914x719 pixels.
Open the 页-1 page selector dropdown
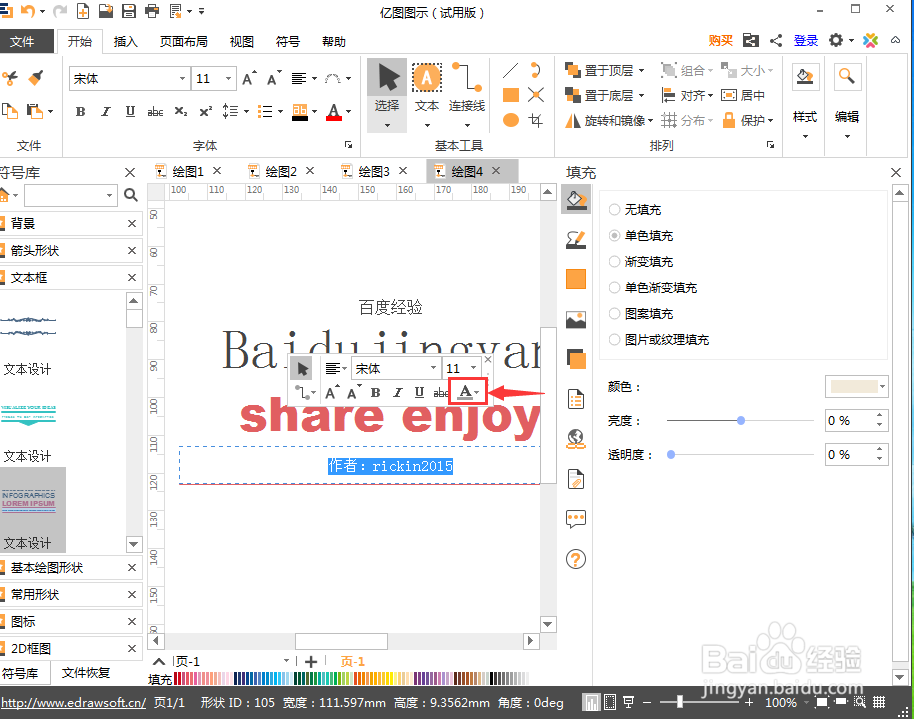pyautogui.click(x=286, y=661)
